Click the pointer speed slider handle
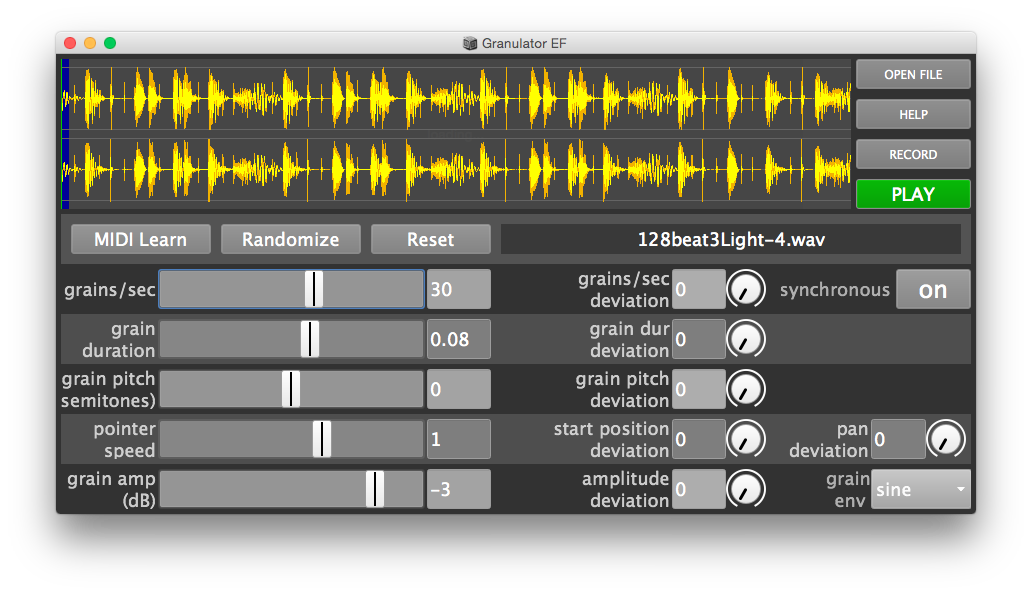Screen dimensions: 1032x594 pos(322,439)
